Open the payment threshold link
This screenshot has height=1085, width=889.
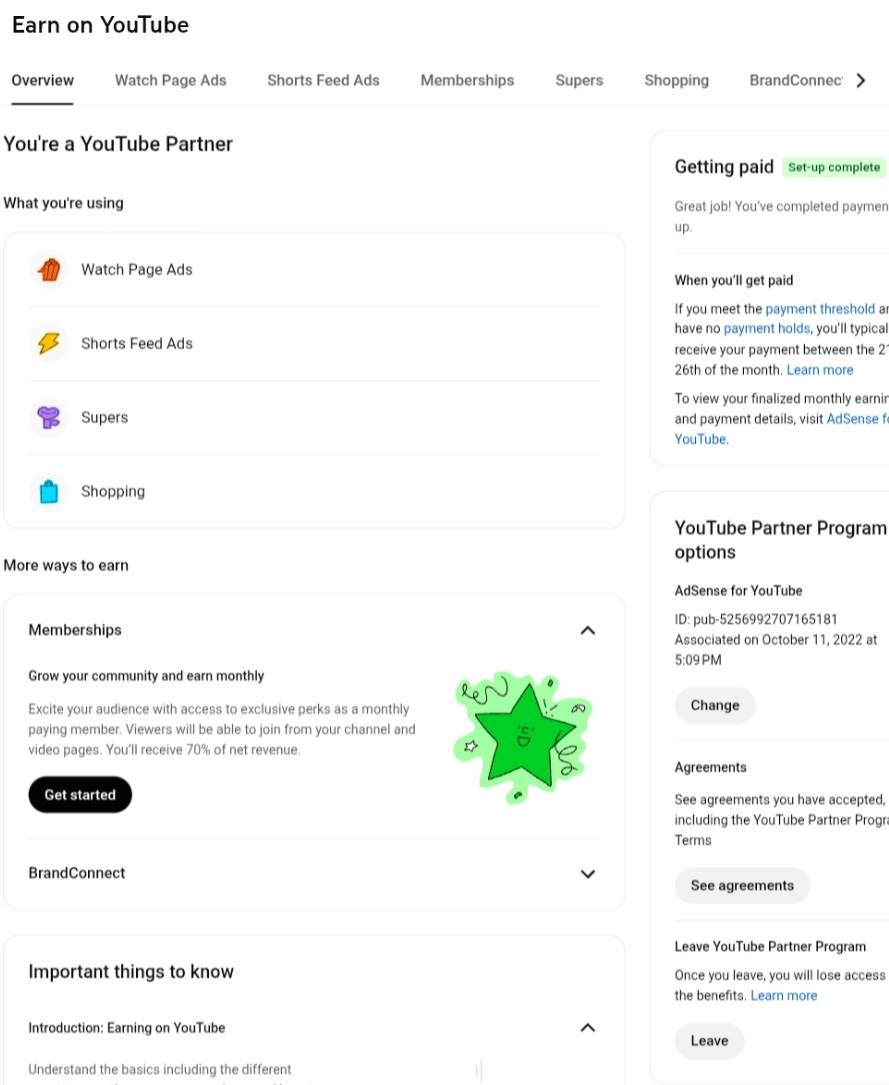click(820, 309)
